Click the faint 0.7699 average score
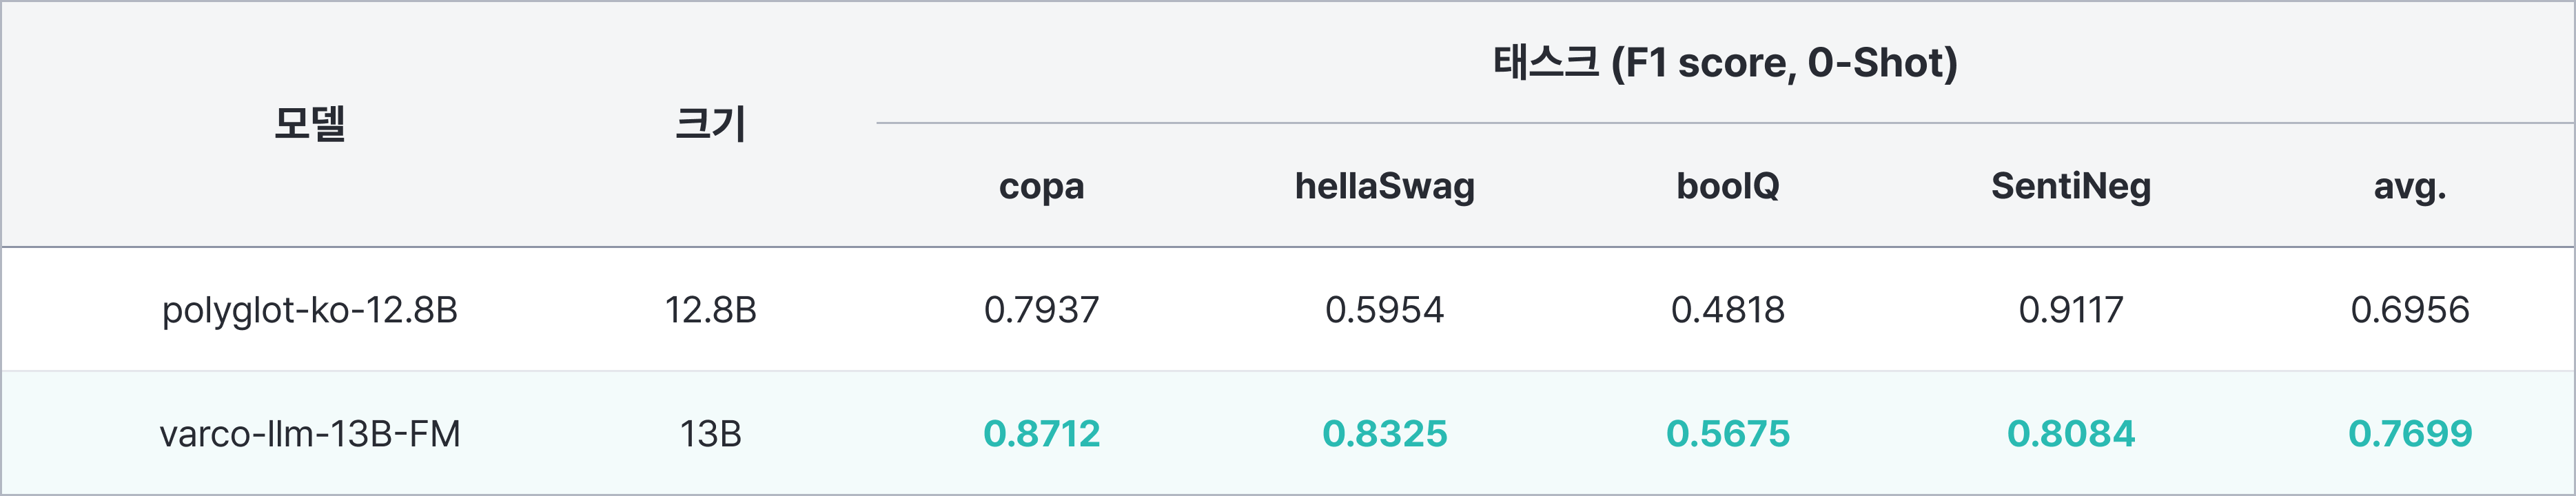 coord(2410,434)
